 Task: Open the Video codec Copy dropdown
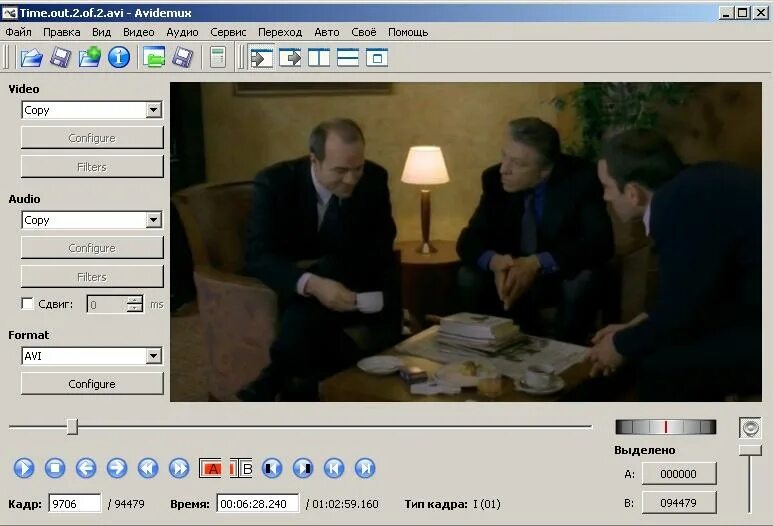pyautogui.click(x=92, y=110)
